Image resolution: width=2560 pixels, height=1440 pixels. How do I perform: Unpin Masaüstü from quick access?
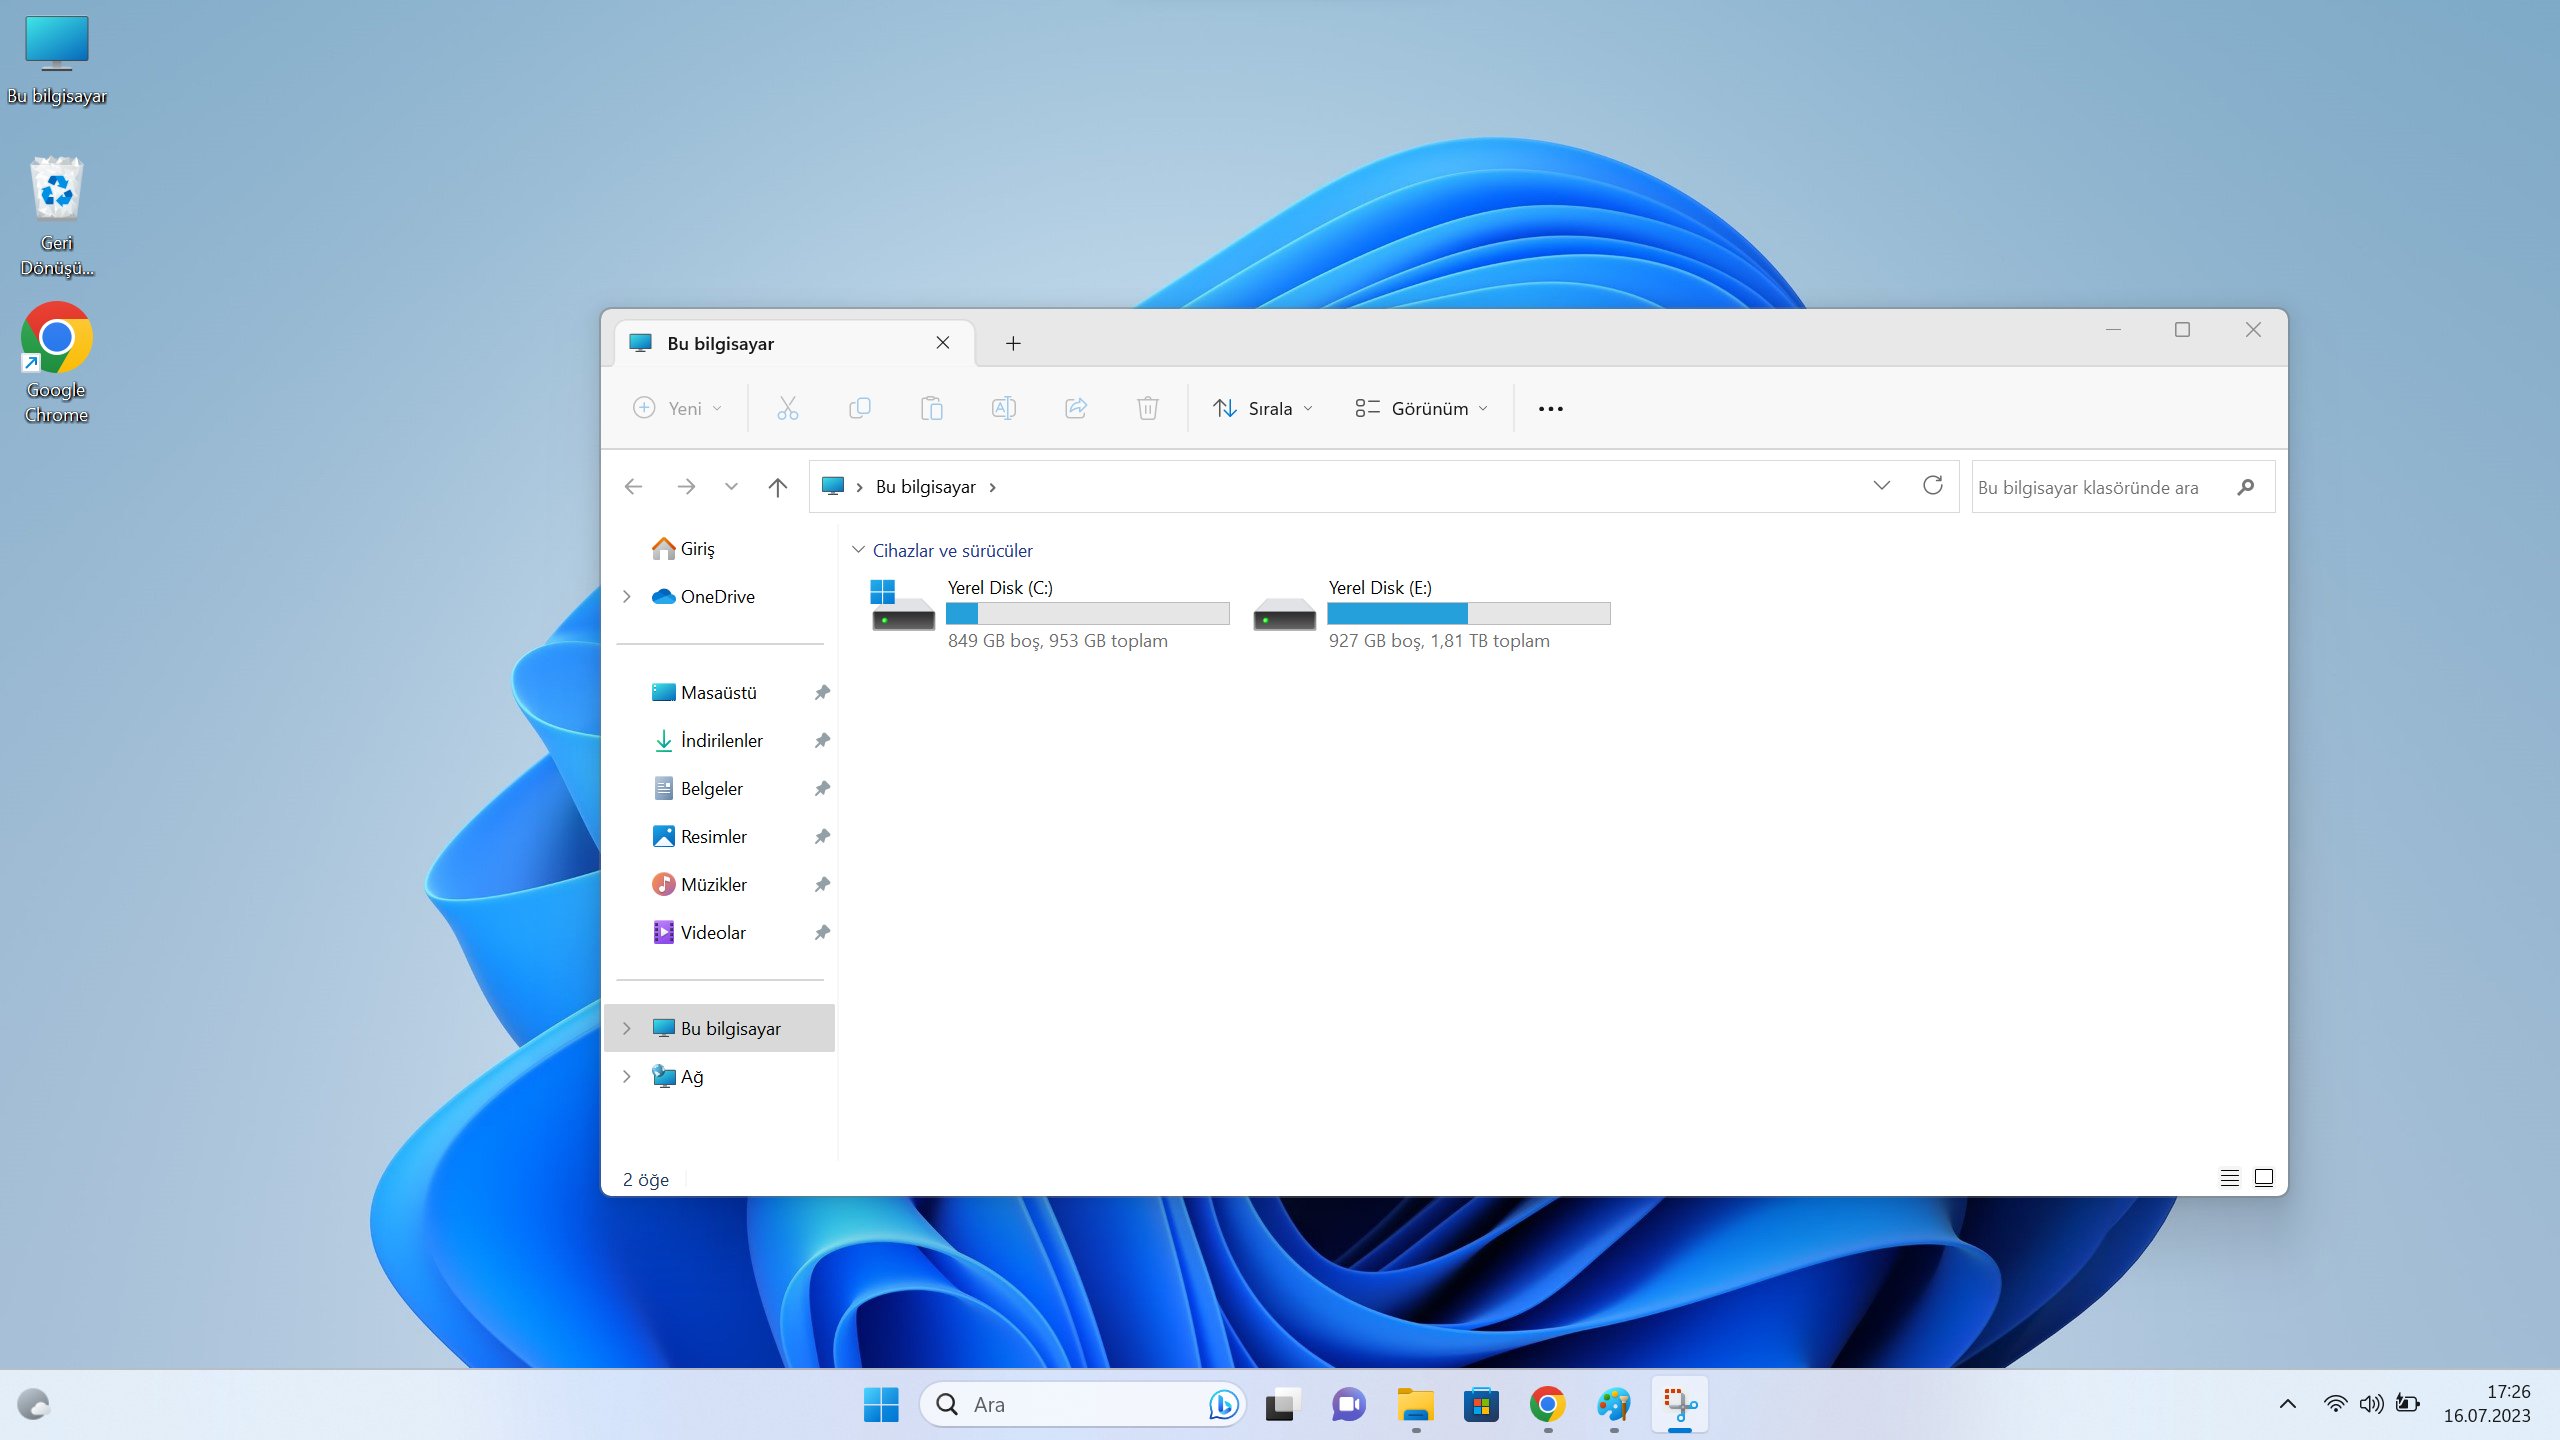pos(822,692)
